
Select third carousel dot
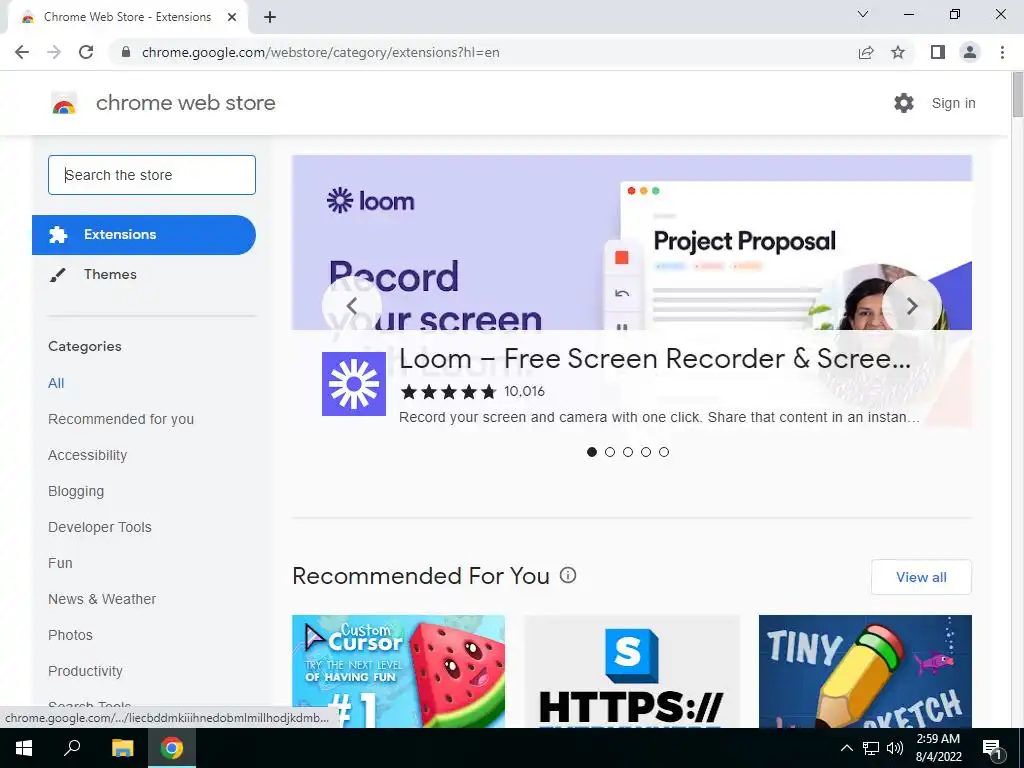[x=628, y=452]
